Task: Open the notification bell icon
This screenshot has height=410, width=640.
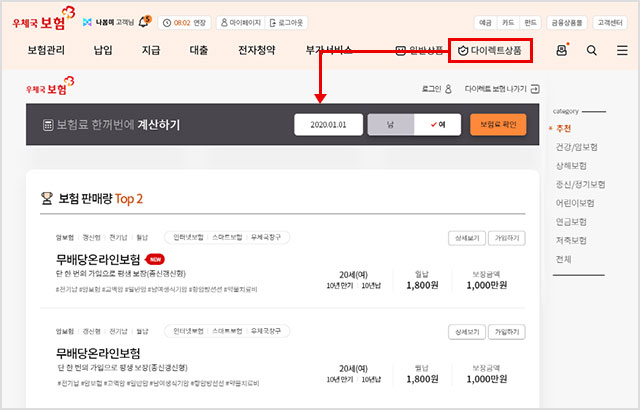Action: tap(144, 22)
